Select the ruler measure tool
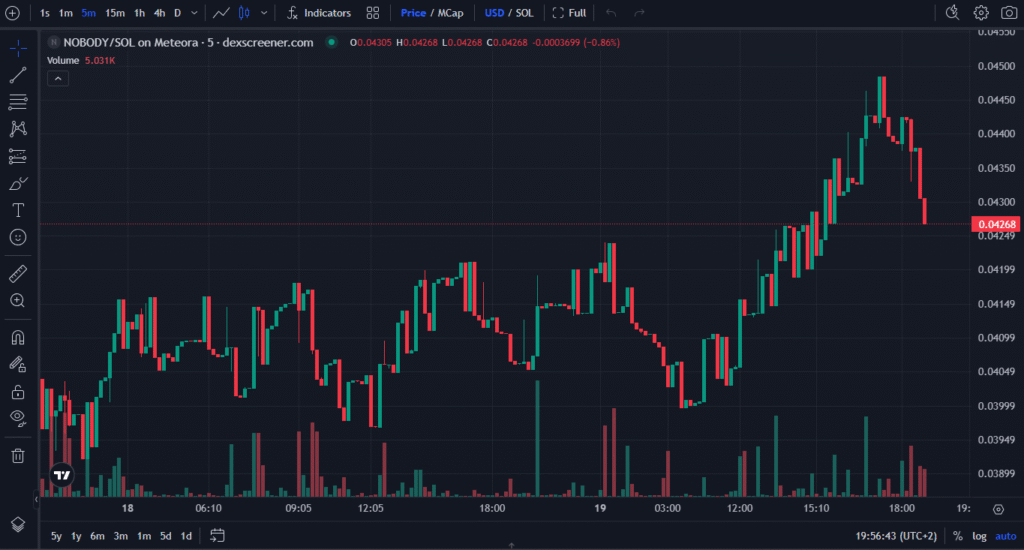The image size is (1024, 550). (18, 273)
